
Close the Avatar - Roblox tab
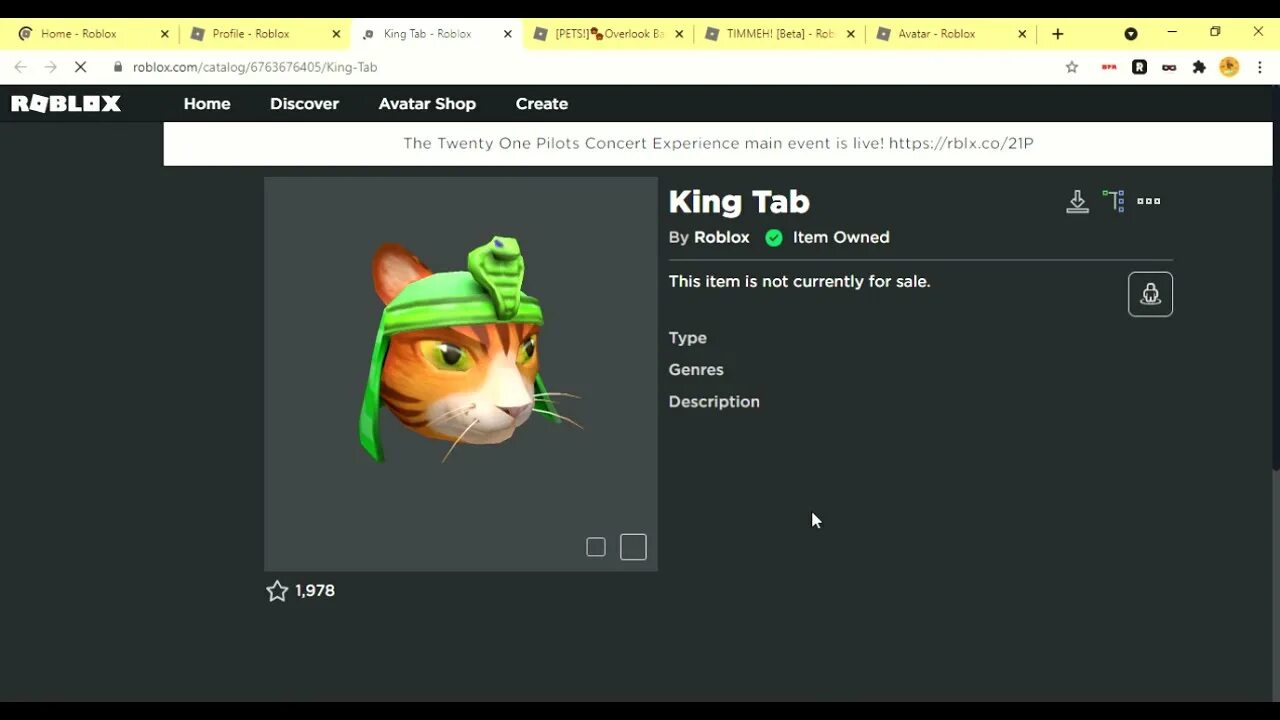click(x=1022, y=34)
